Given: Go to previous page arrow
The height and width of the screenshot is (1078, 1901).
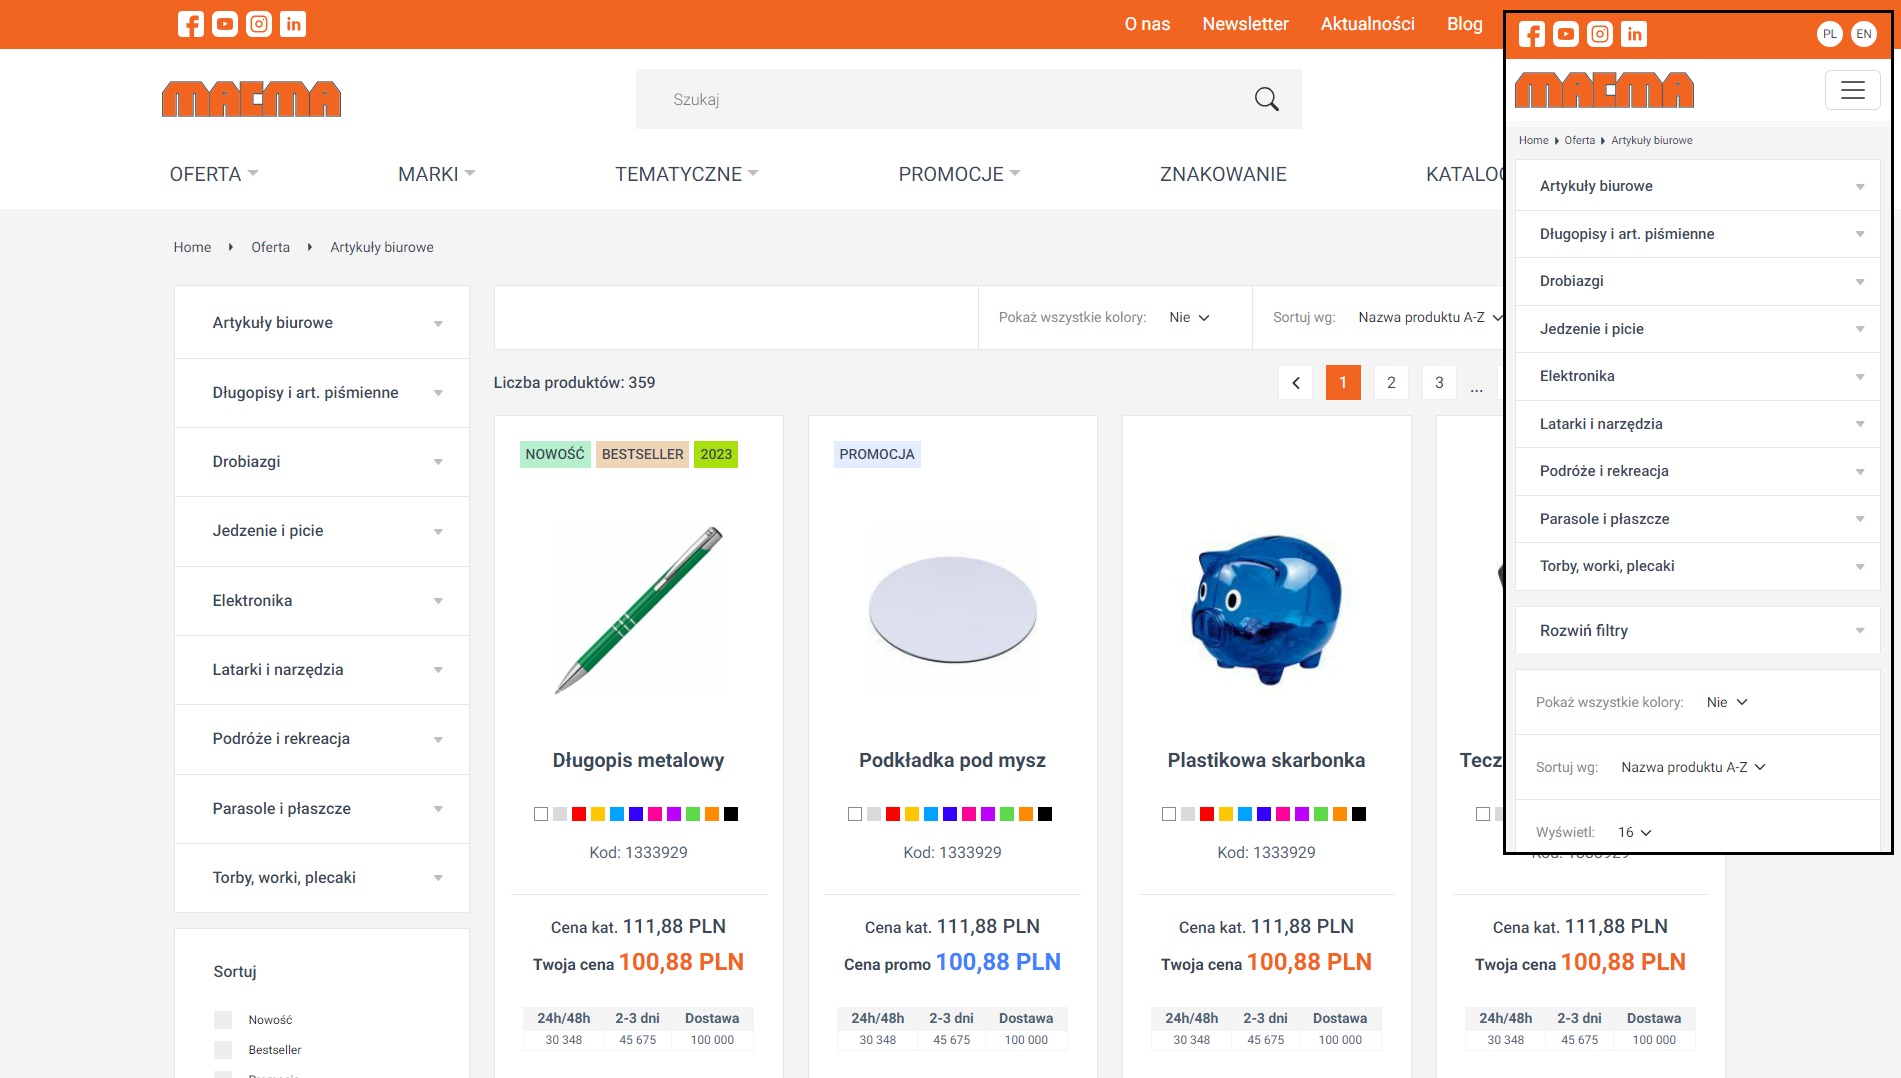Looking at the screenshot, I should coord(1296,383).
